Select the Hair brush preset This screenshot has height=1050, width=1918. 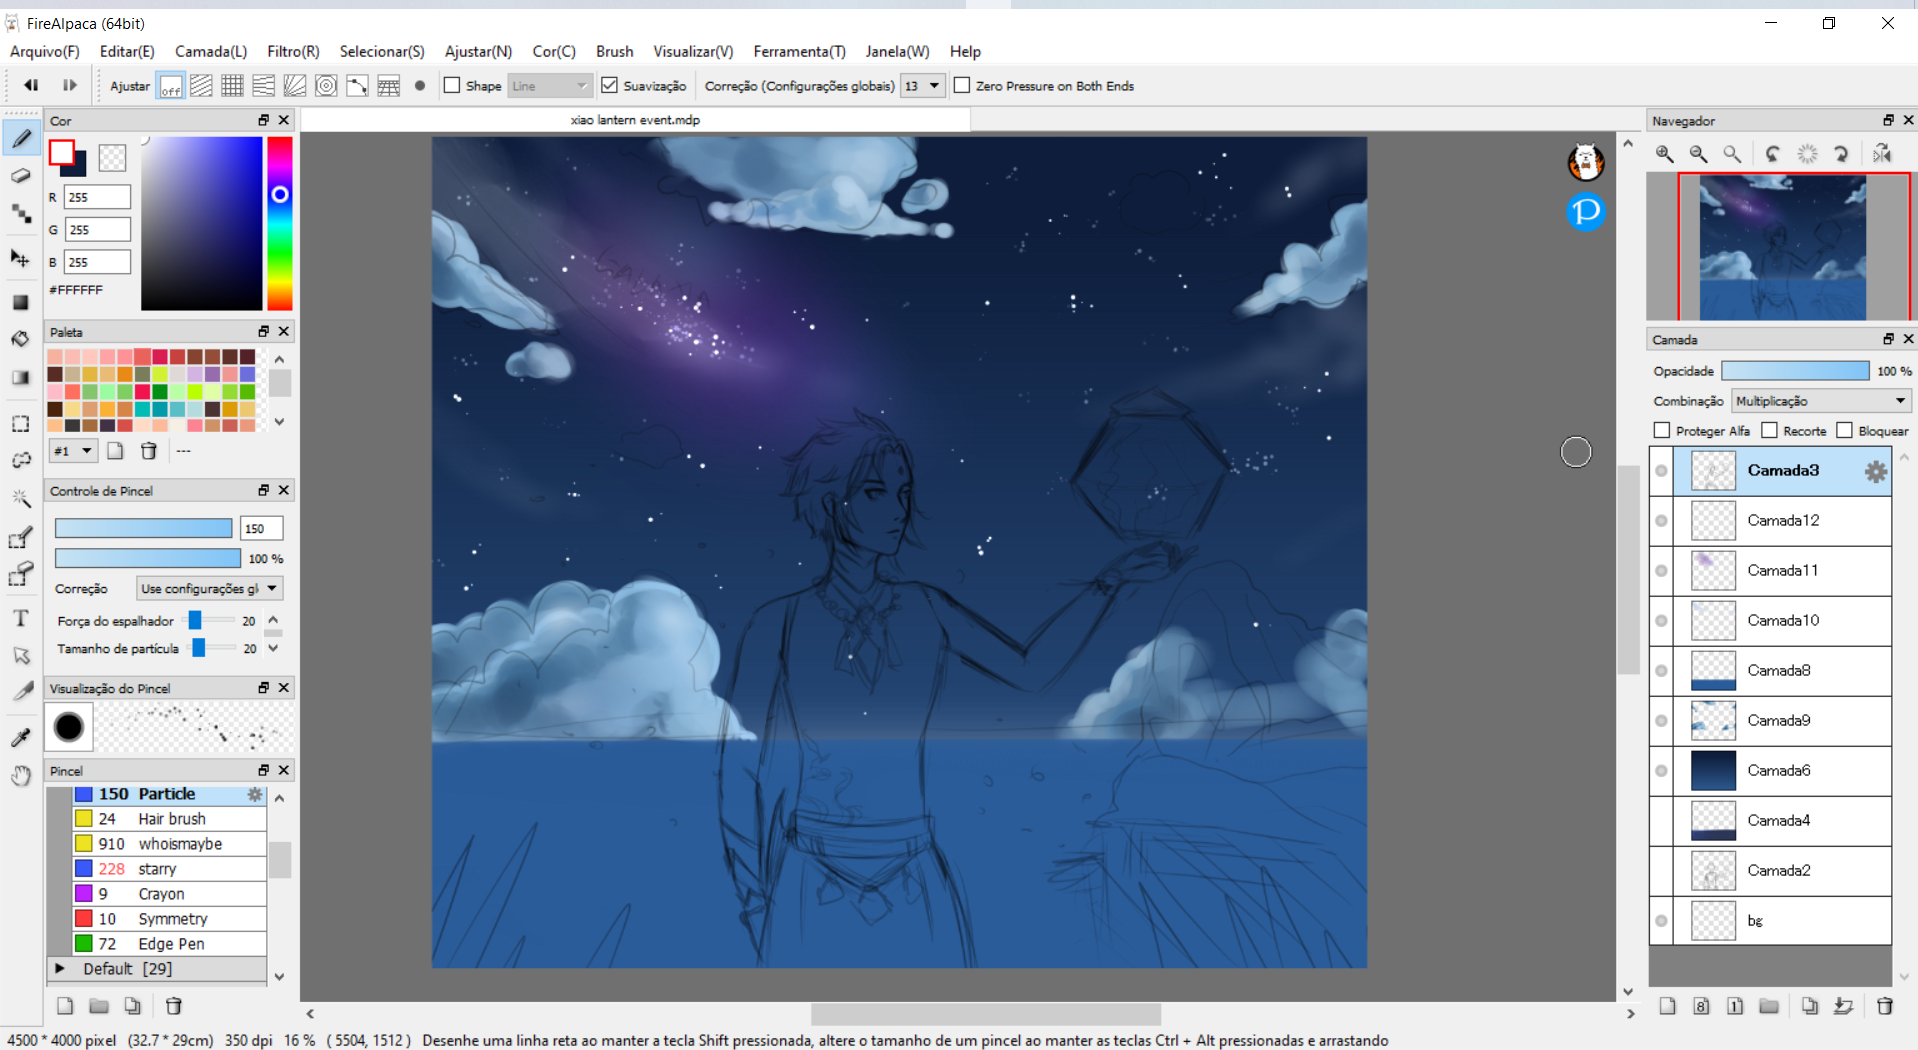170,818
